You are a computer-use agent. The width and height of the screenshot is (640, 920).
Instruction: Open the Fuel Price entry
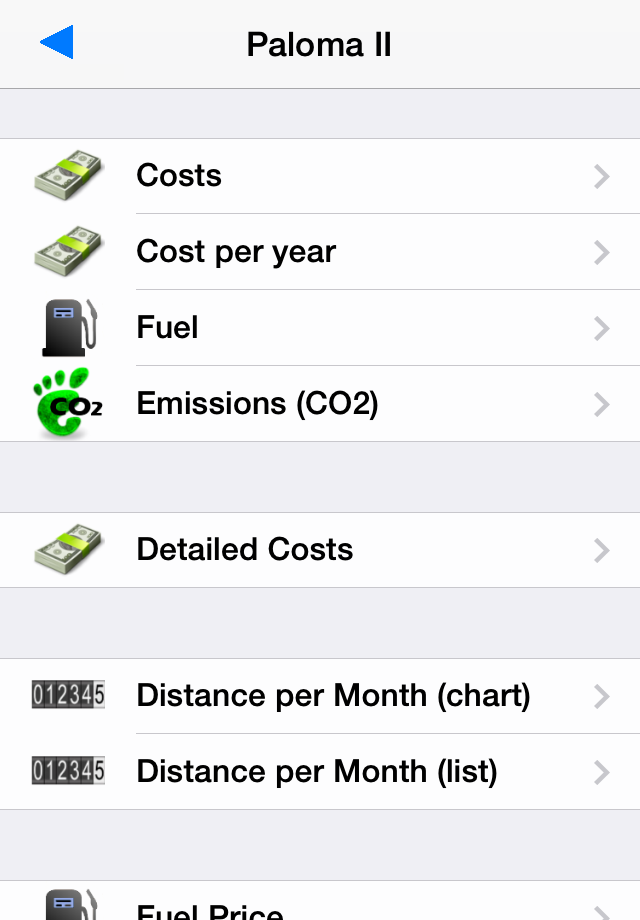pyautogui.click(x=320, y=901)
